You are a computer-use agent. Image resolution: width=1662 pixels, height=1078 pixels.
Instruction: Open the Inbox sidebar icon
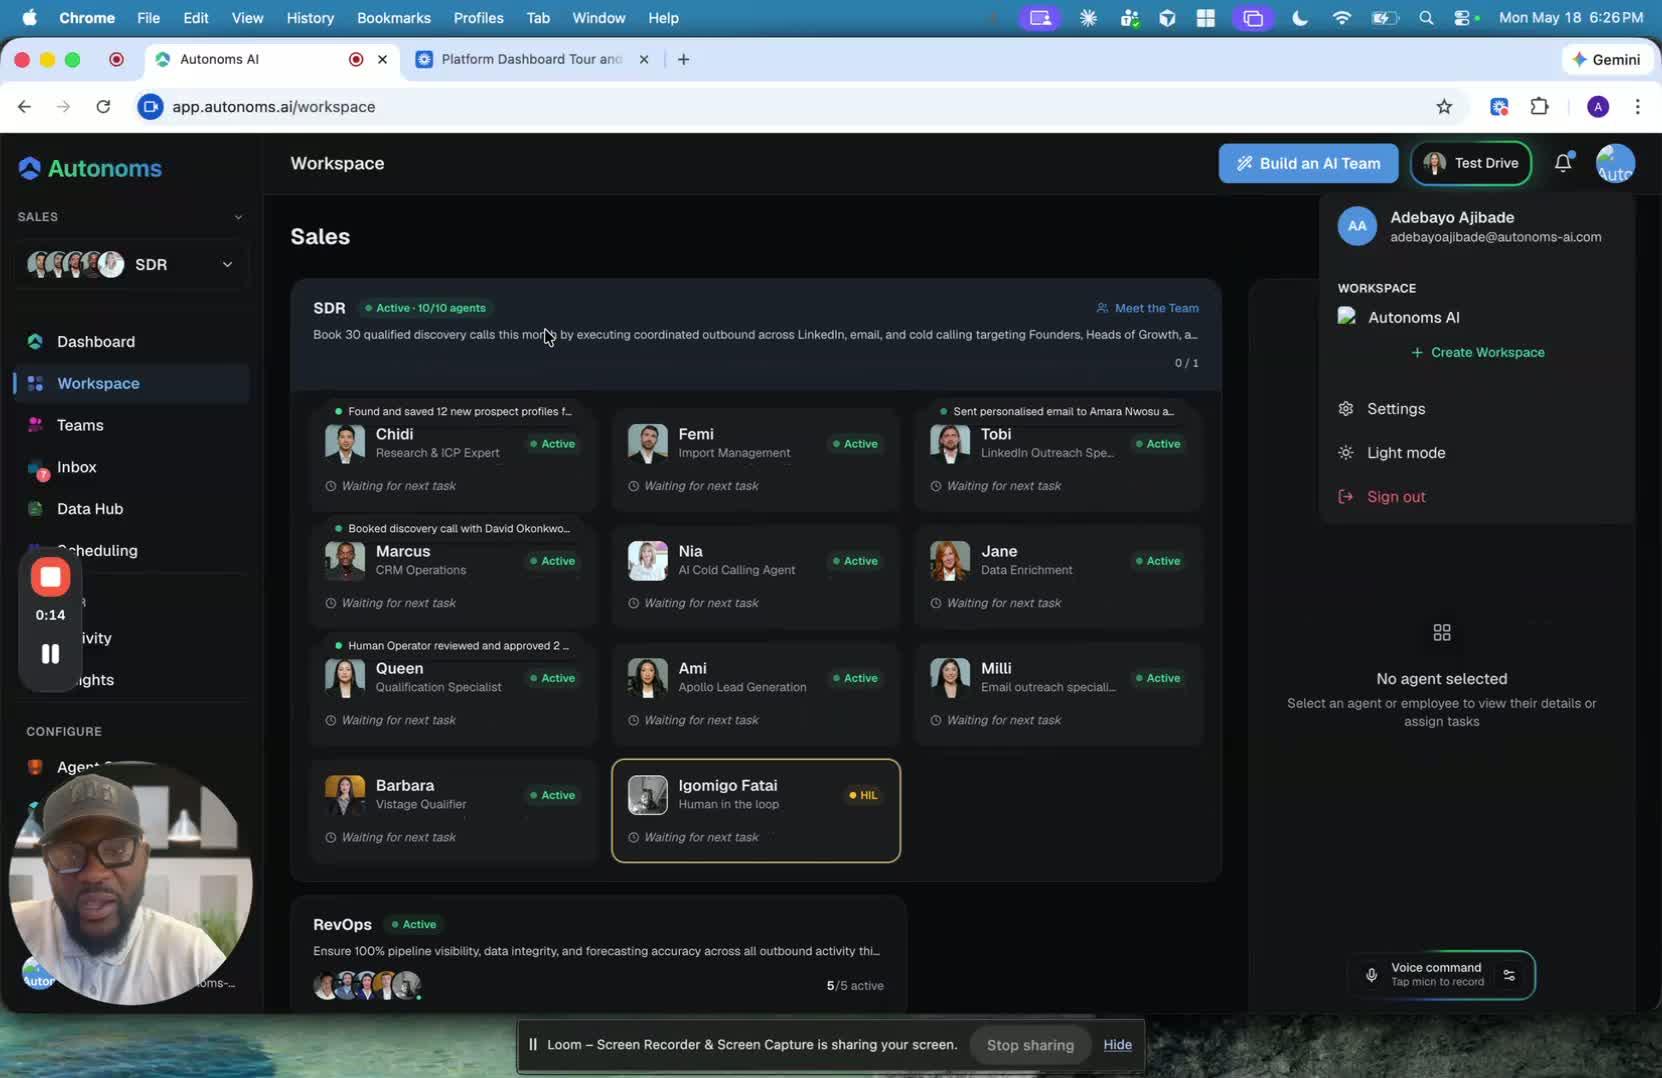[x=37, y=468]
